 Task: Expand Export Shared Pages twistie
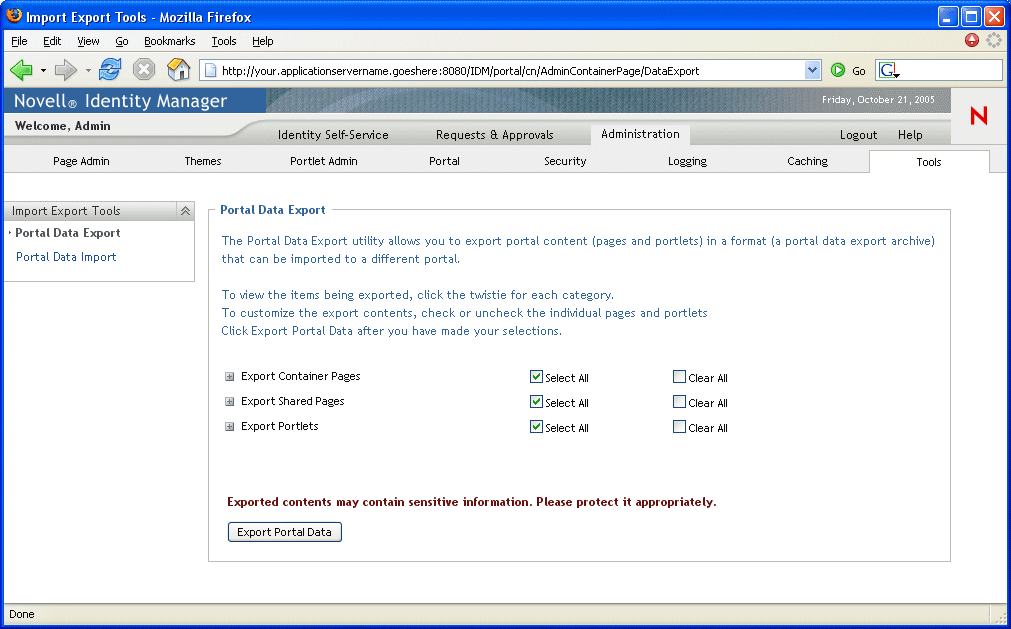229,402
